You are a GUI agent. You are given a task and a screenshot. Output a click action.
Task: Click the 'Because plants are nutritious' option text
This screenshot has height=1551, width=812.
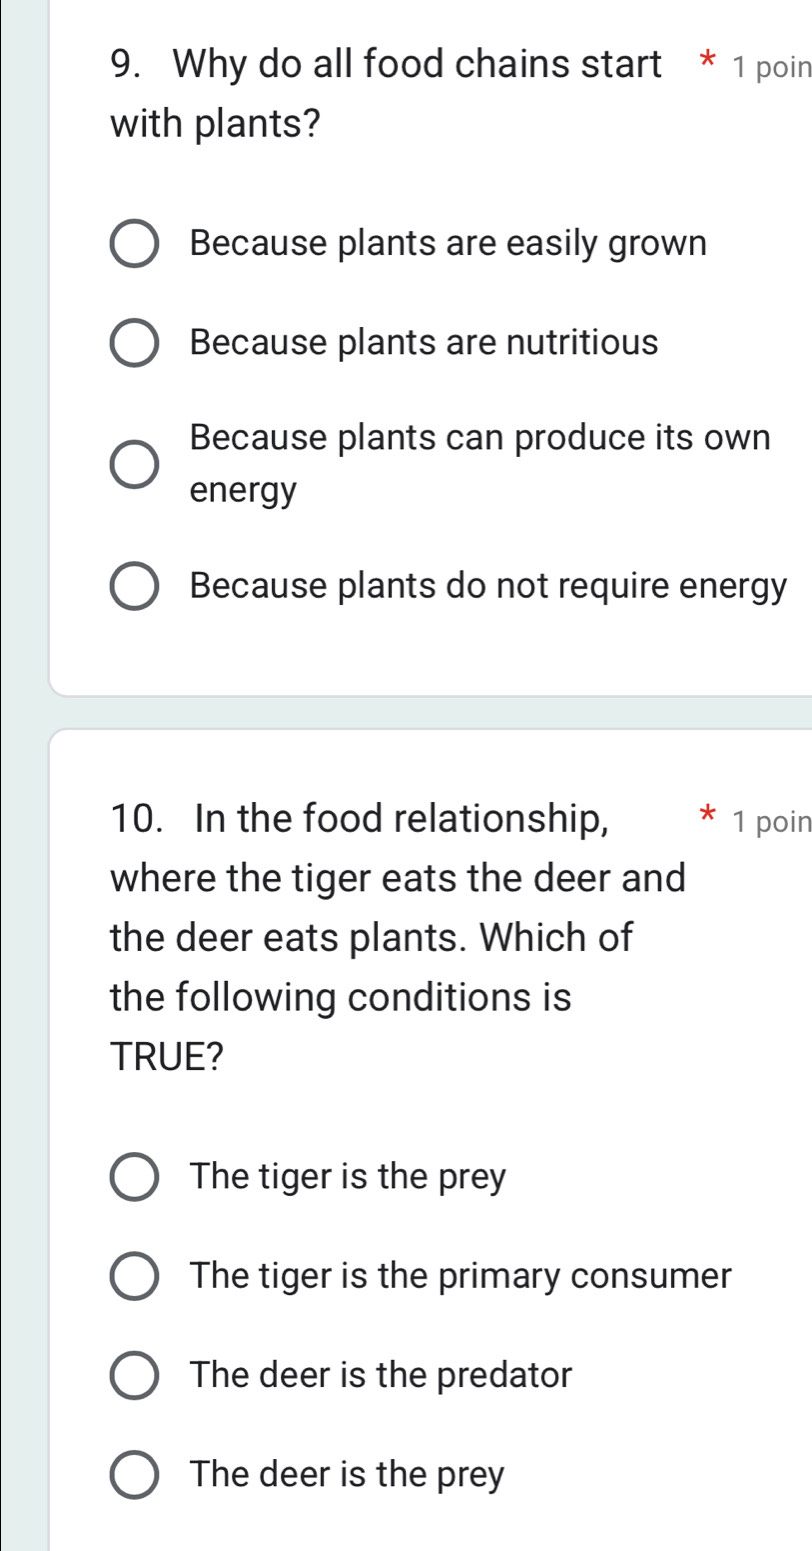(x=424, y=343)
